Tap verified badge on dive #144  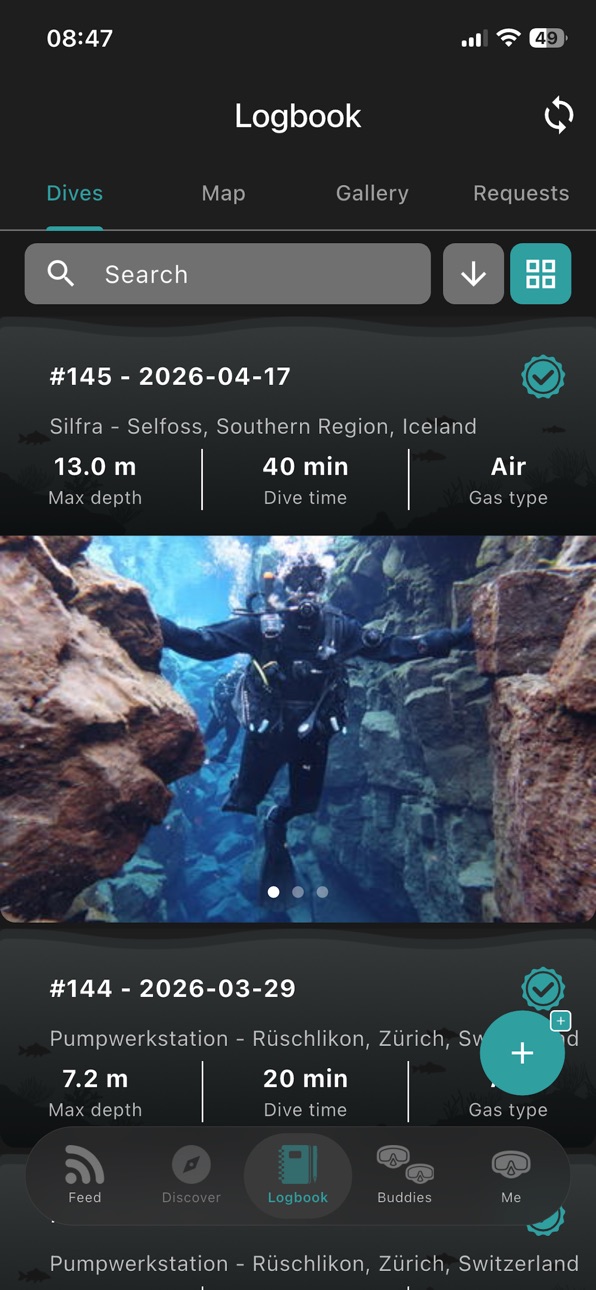(x=543, y=989)
